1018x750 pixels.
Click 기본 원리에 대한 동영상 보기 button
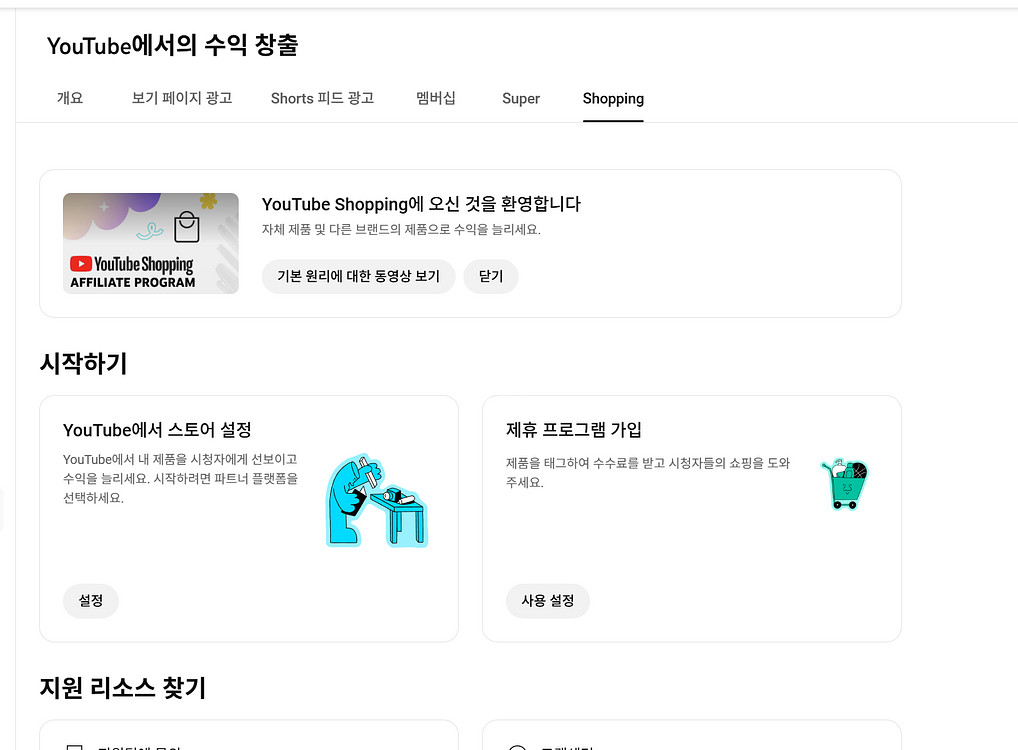[358, 276]
